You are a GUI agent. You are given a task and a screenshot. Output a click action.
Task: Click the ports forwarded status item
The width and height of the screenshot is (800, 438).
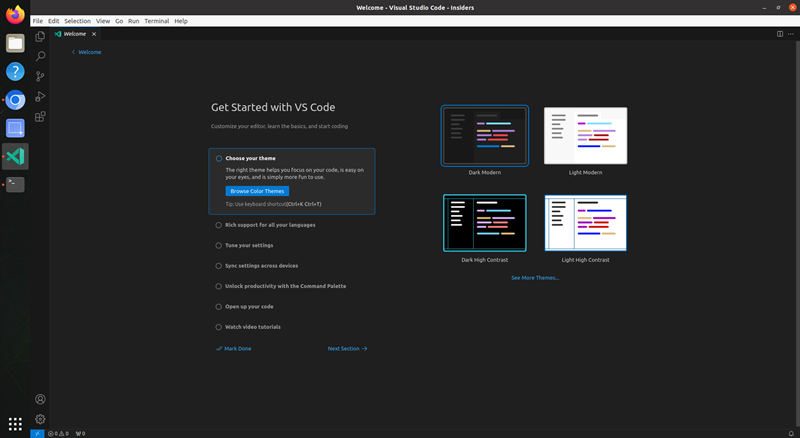(80, 433)
